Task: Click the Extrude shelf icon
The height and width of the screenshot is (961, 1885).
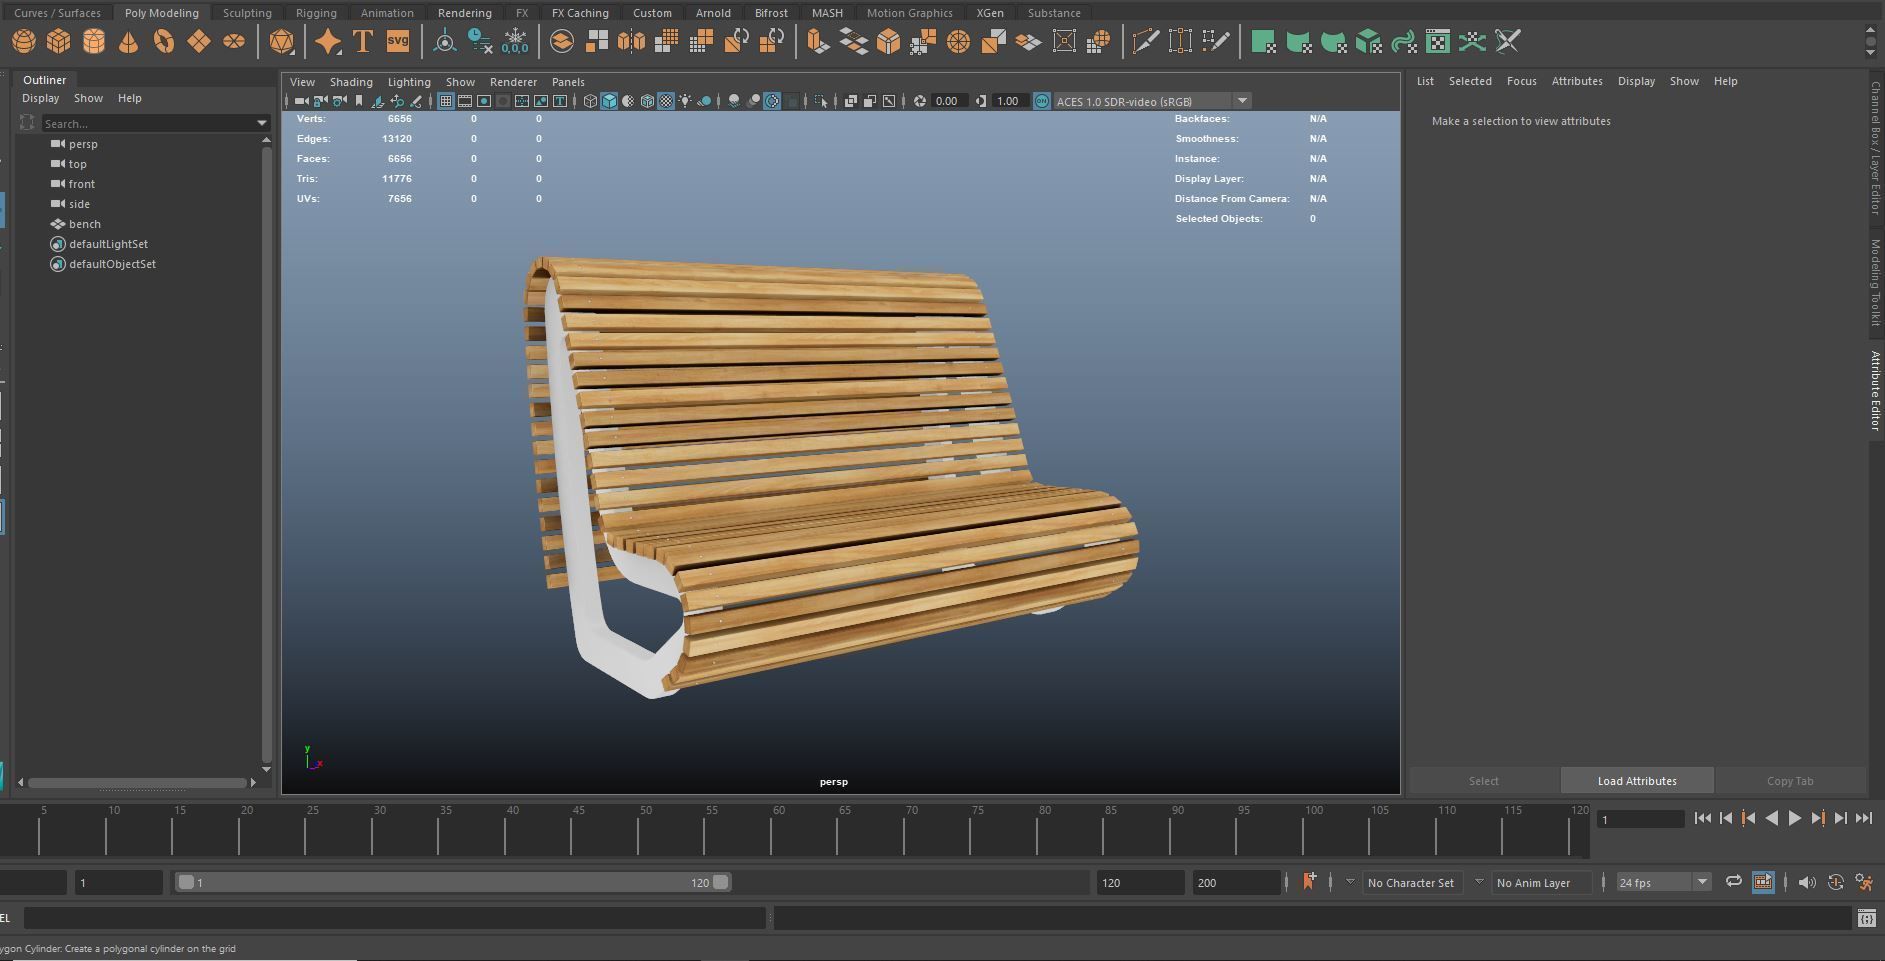Action: tap(818, 41)
